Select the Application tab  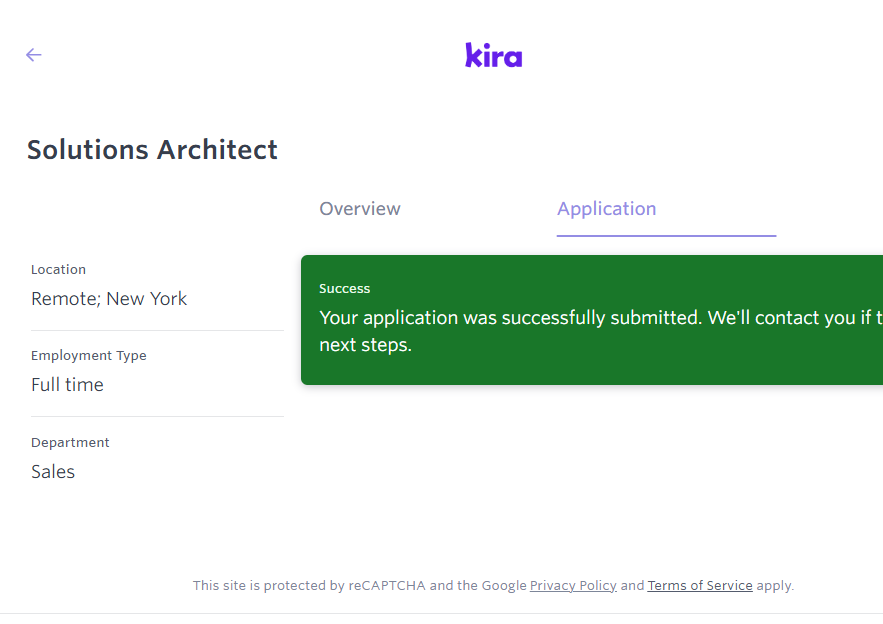606,209
